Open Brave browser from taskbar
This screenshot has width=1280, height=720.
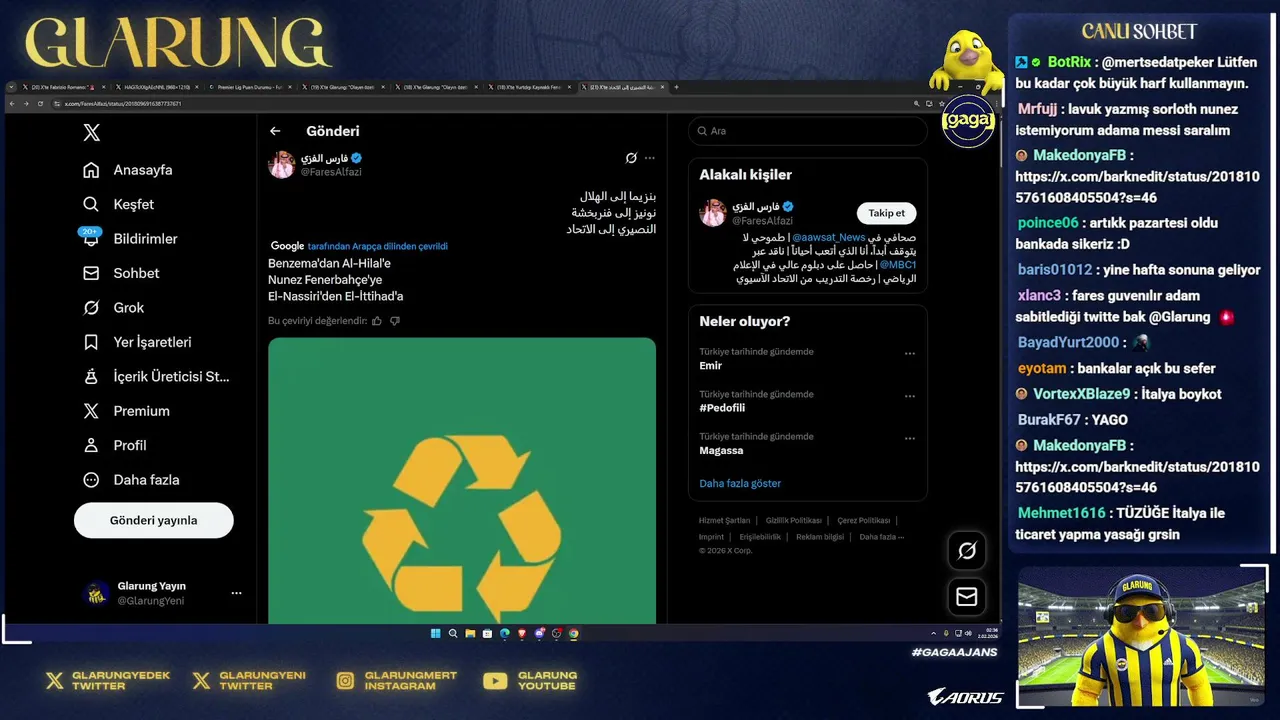[x=522, y=633]
